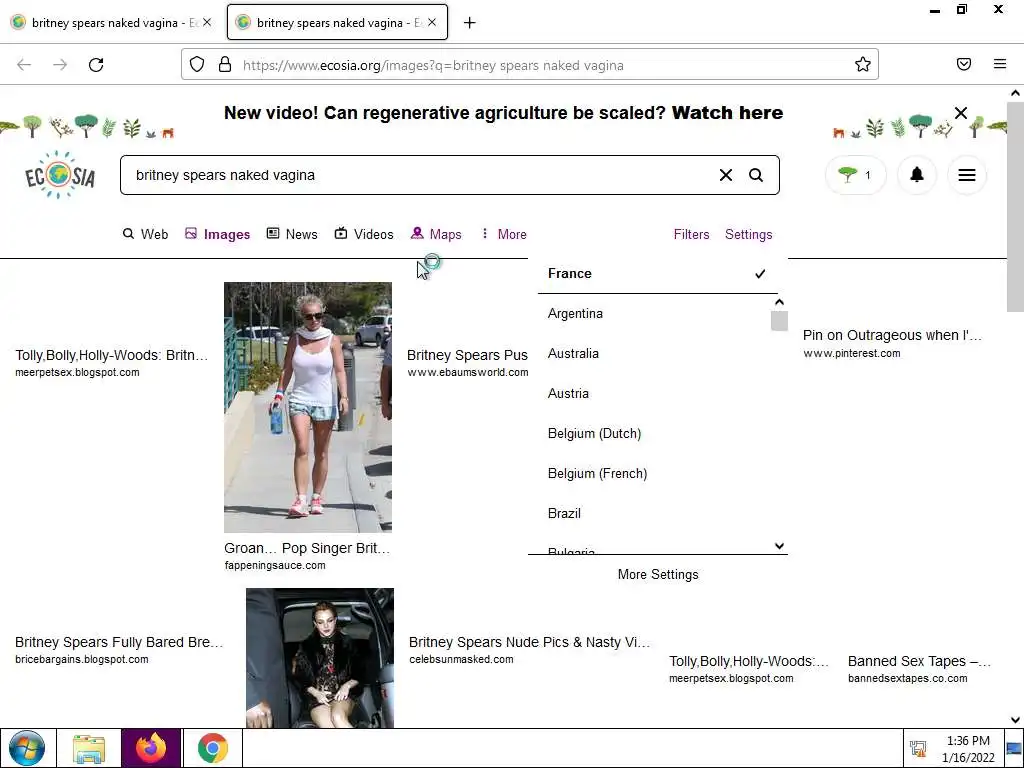
Task: Select the Images search tab
Action: [x=217, y=234]
